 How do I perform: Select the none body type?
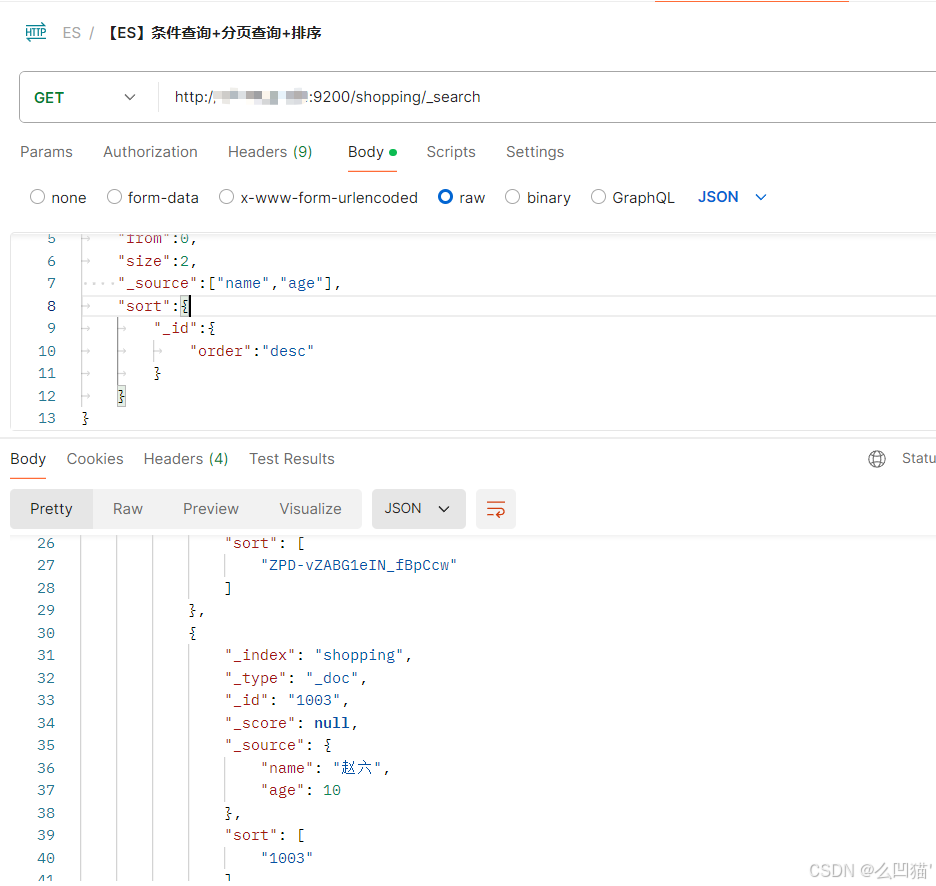[38, 197]
